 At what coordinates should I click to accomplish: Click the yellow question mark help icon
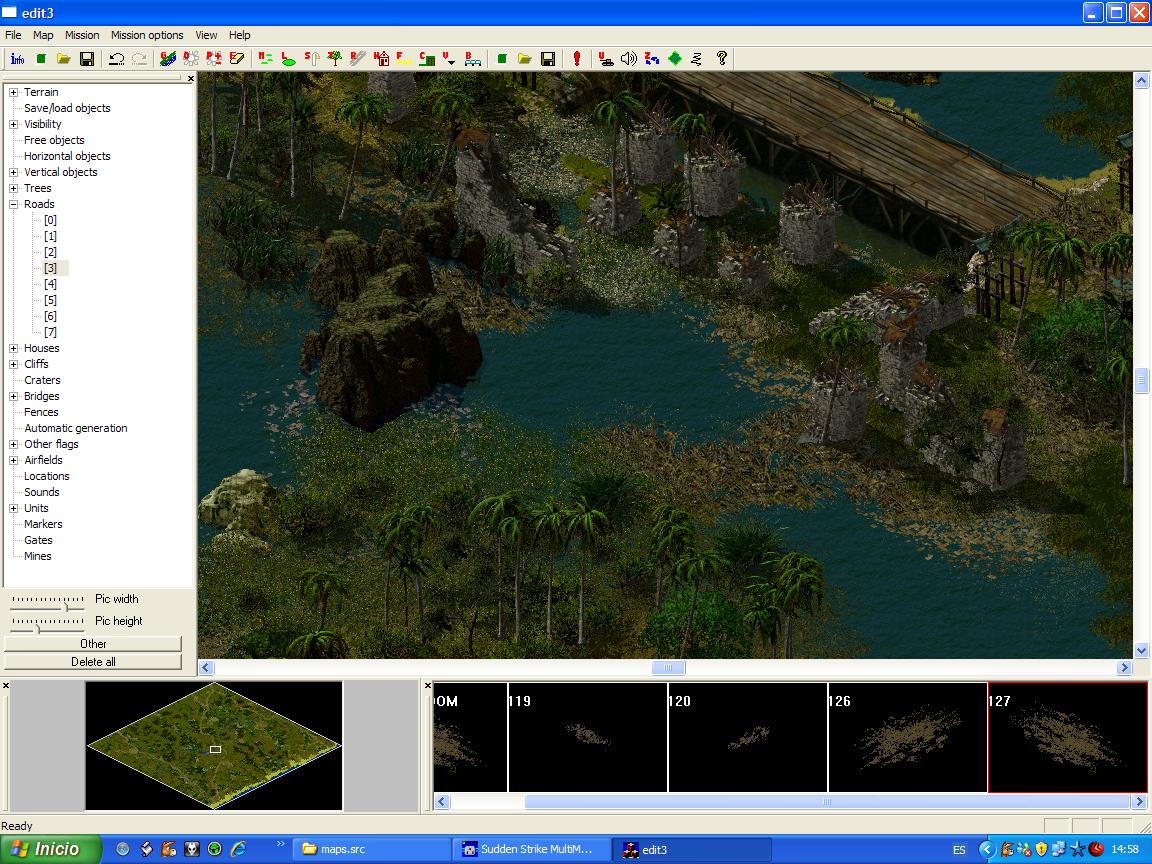(721, 59)
